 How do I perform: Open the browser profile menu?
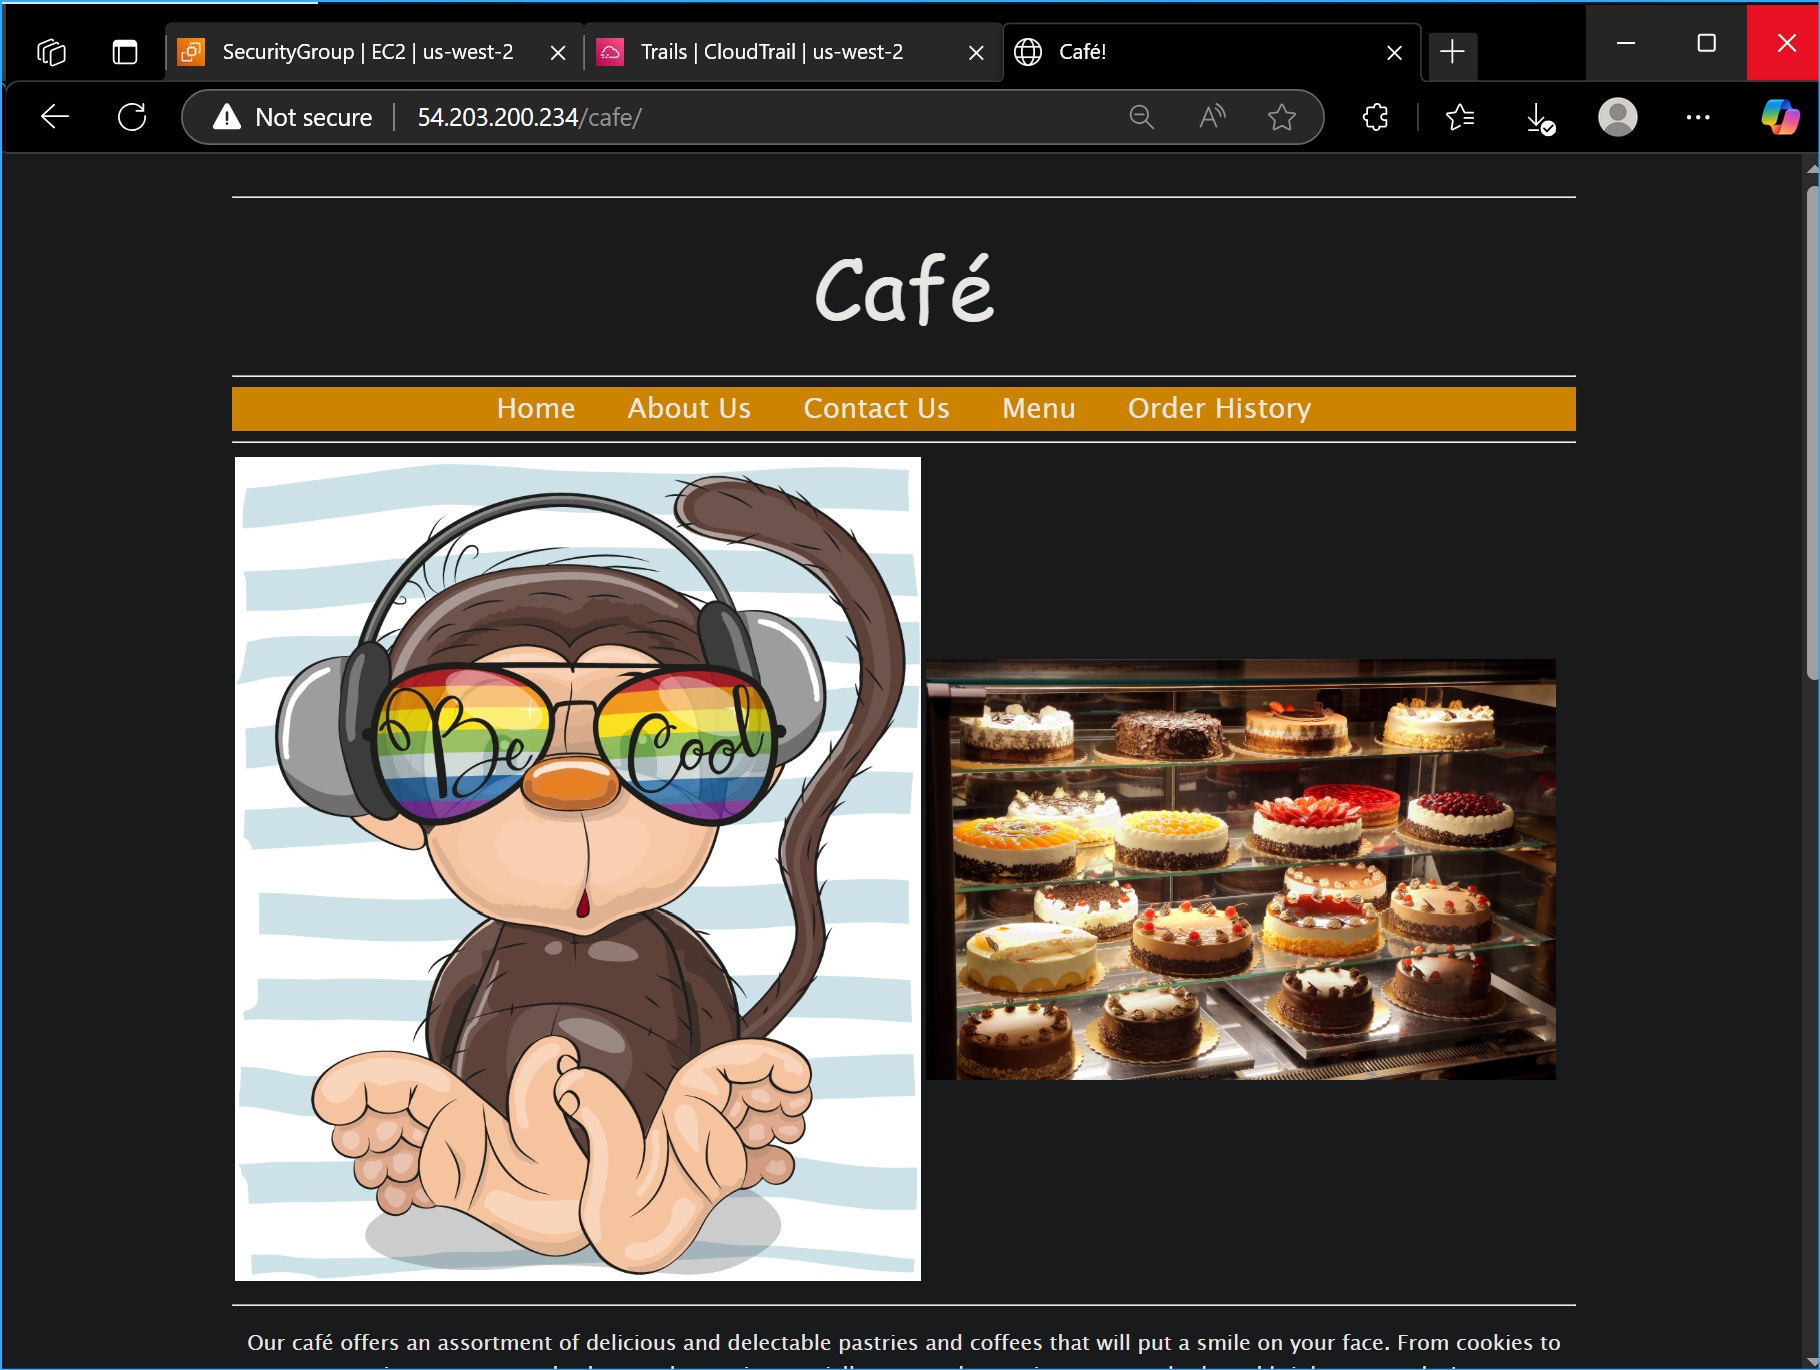(x=1618, y=117)
